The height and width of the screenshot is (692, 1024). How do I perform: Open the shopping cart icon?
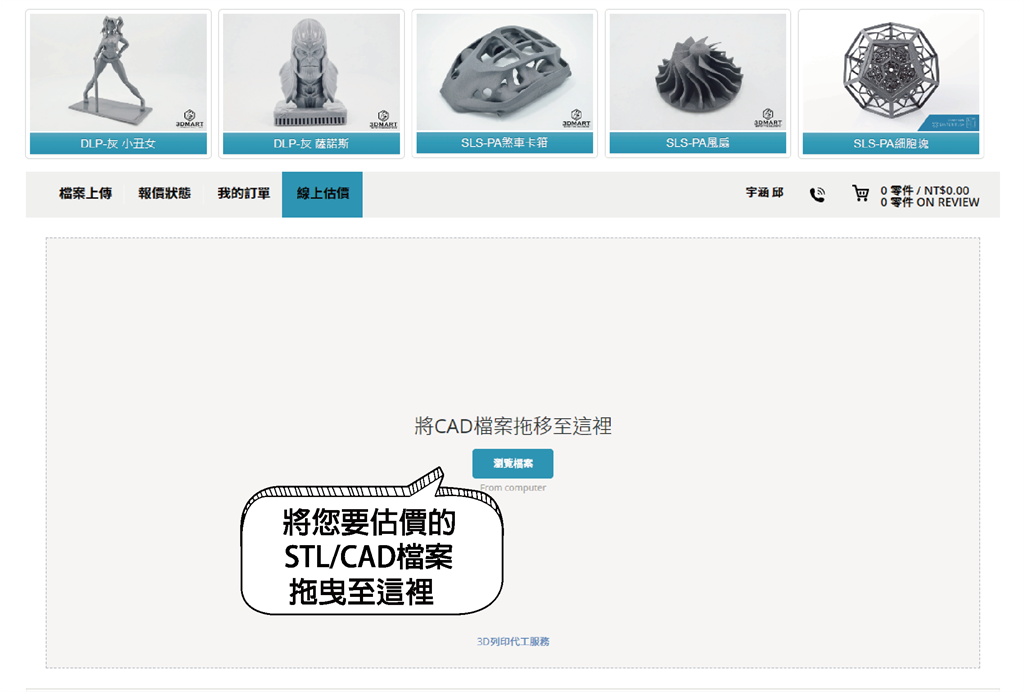pos(860,194)
